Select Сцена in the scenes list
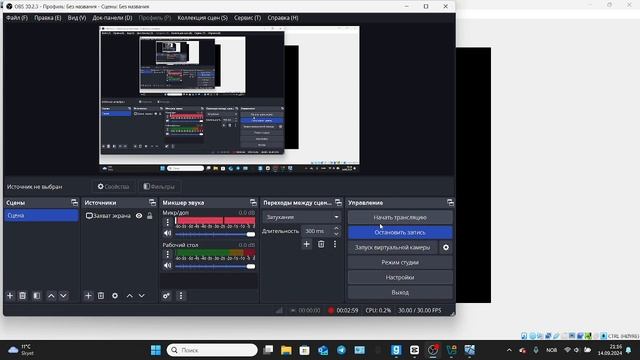640x360 pixels. point(41,216)
